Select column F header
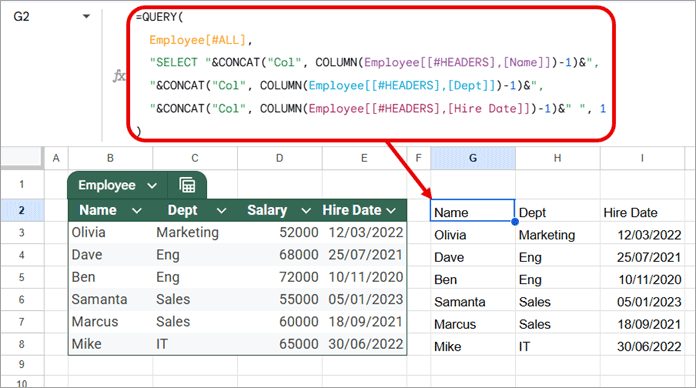696x388 pixels. point(419,158)
